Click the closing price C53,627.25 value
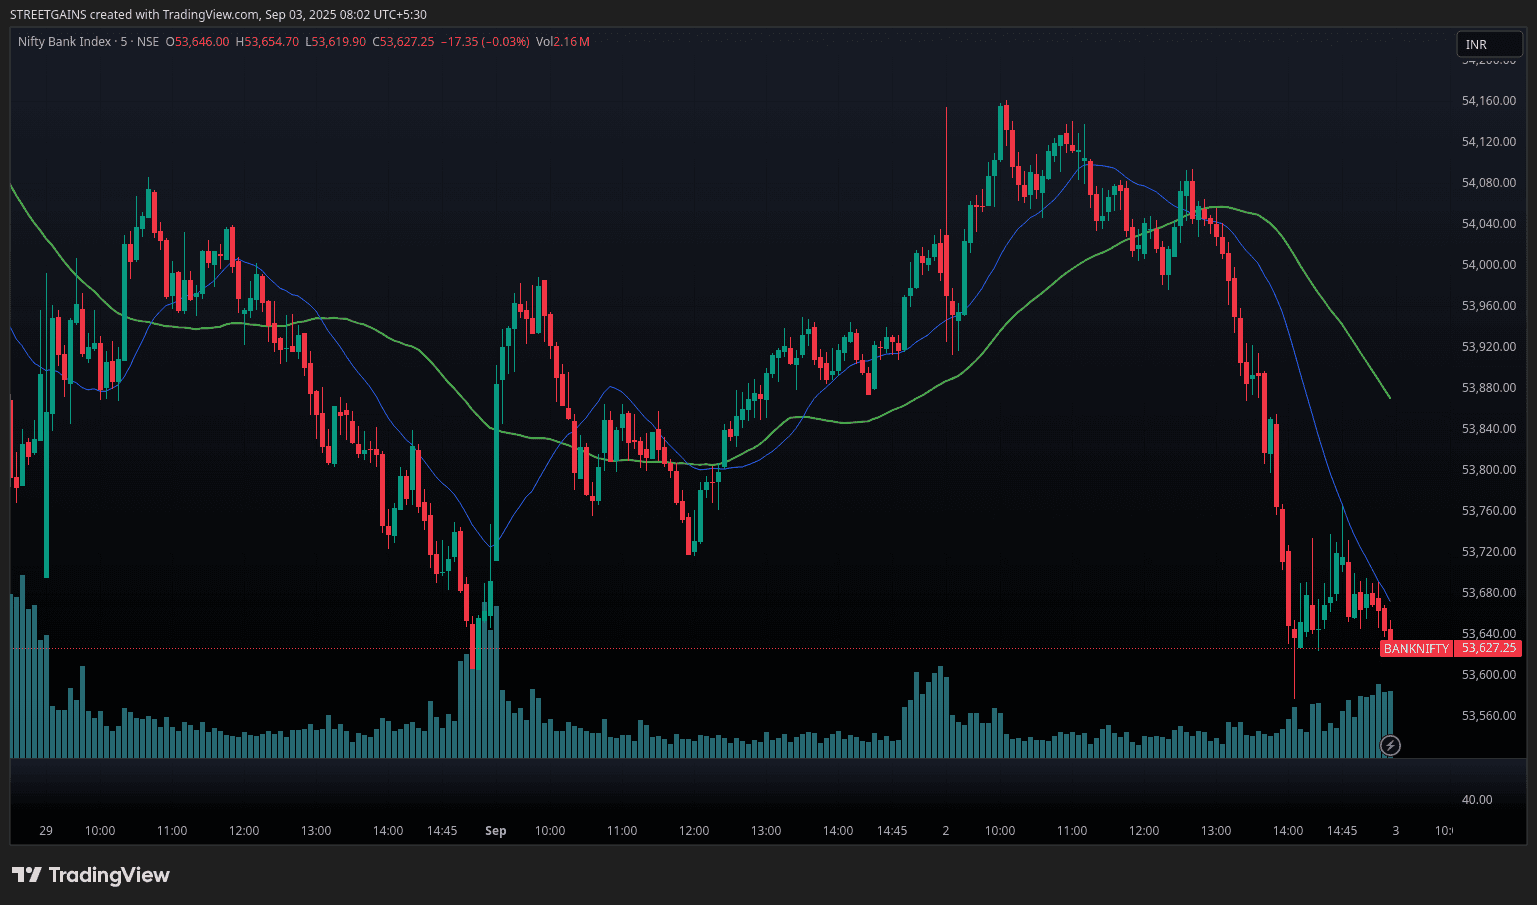 403,42
